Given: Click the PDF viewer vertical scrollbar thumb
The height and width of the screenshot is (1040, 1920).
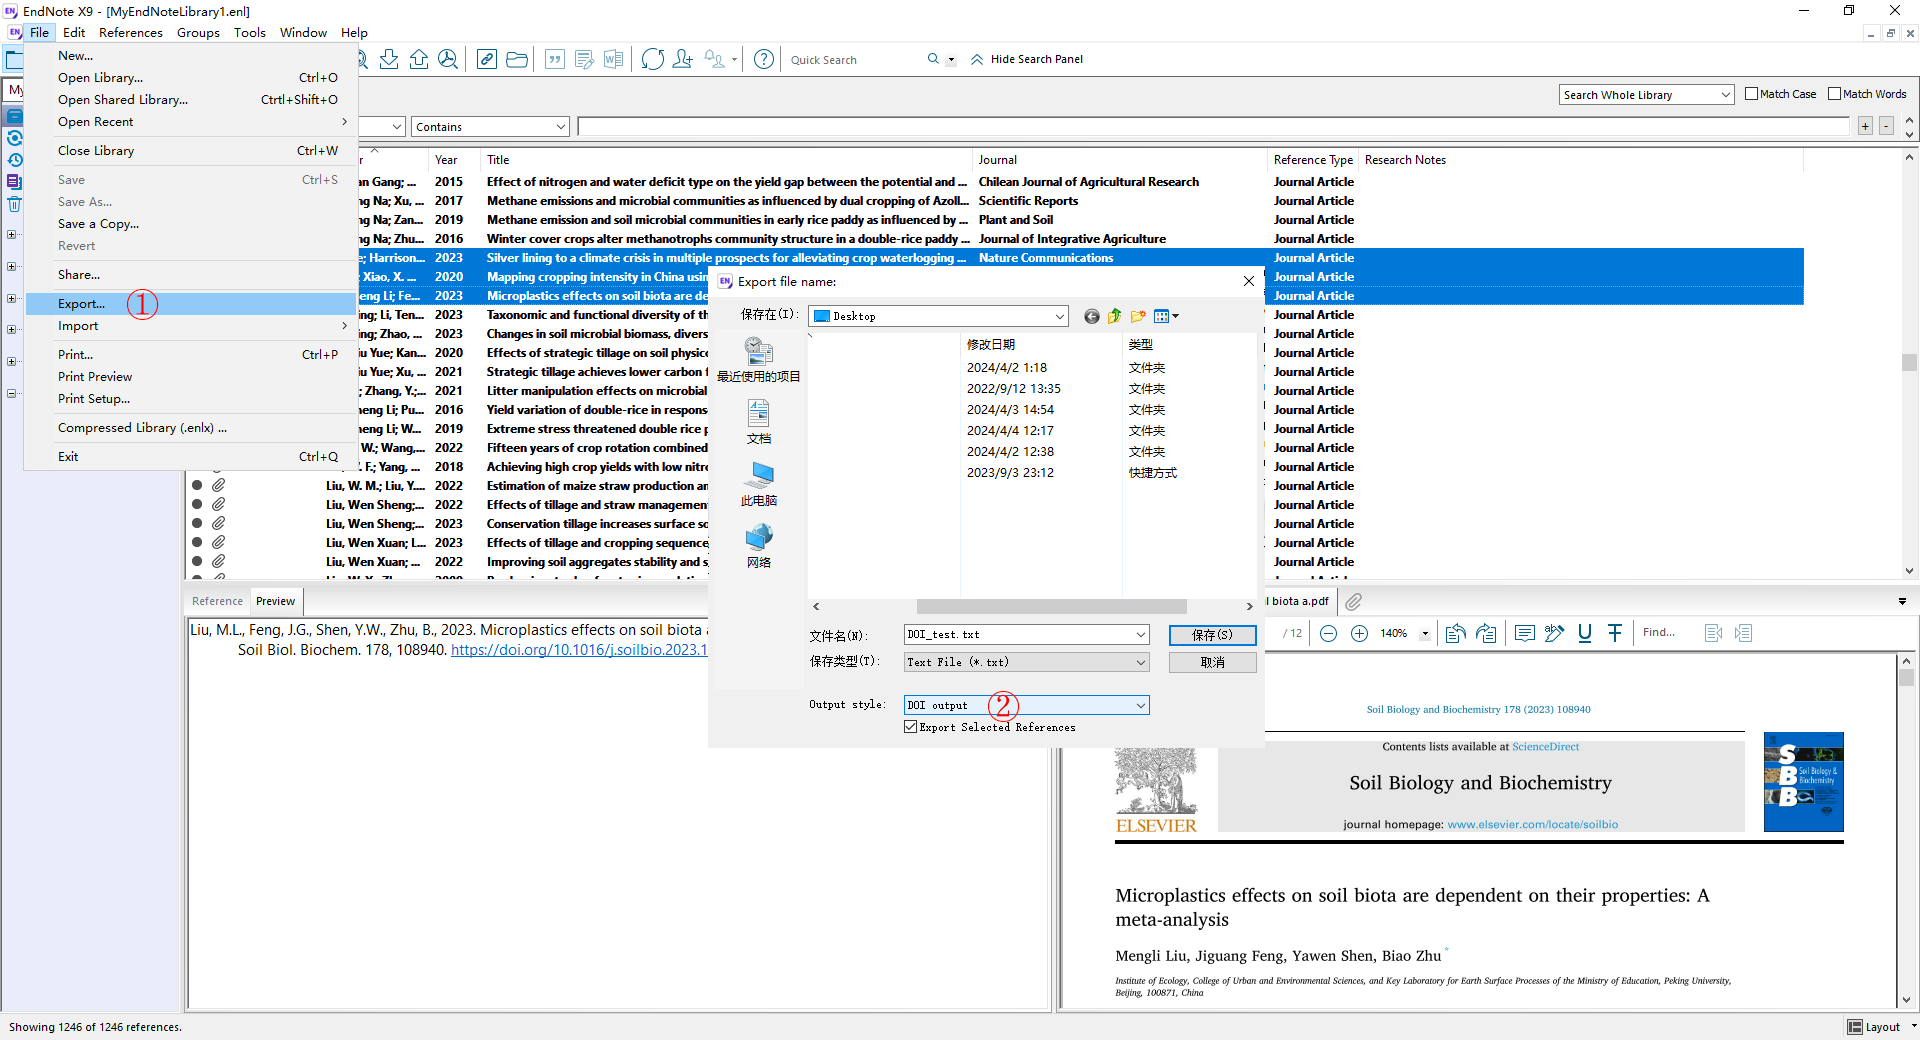Looking at the screenshot, I should pyautogui.click(x=1907, y=677).
